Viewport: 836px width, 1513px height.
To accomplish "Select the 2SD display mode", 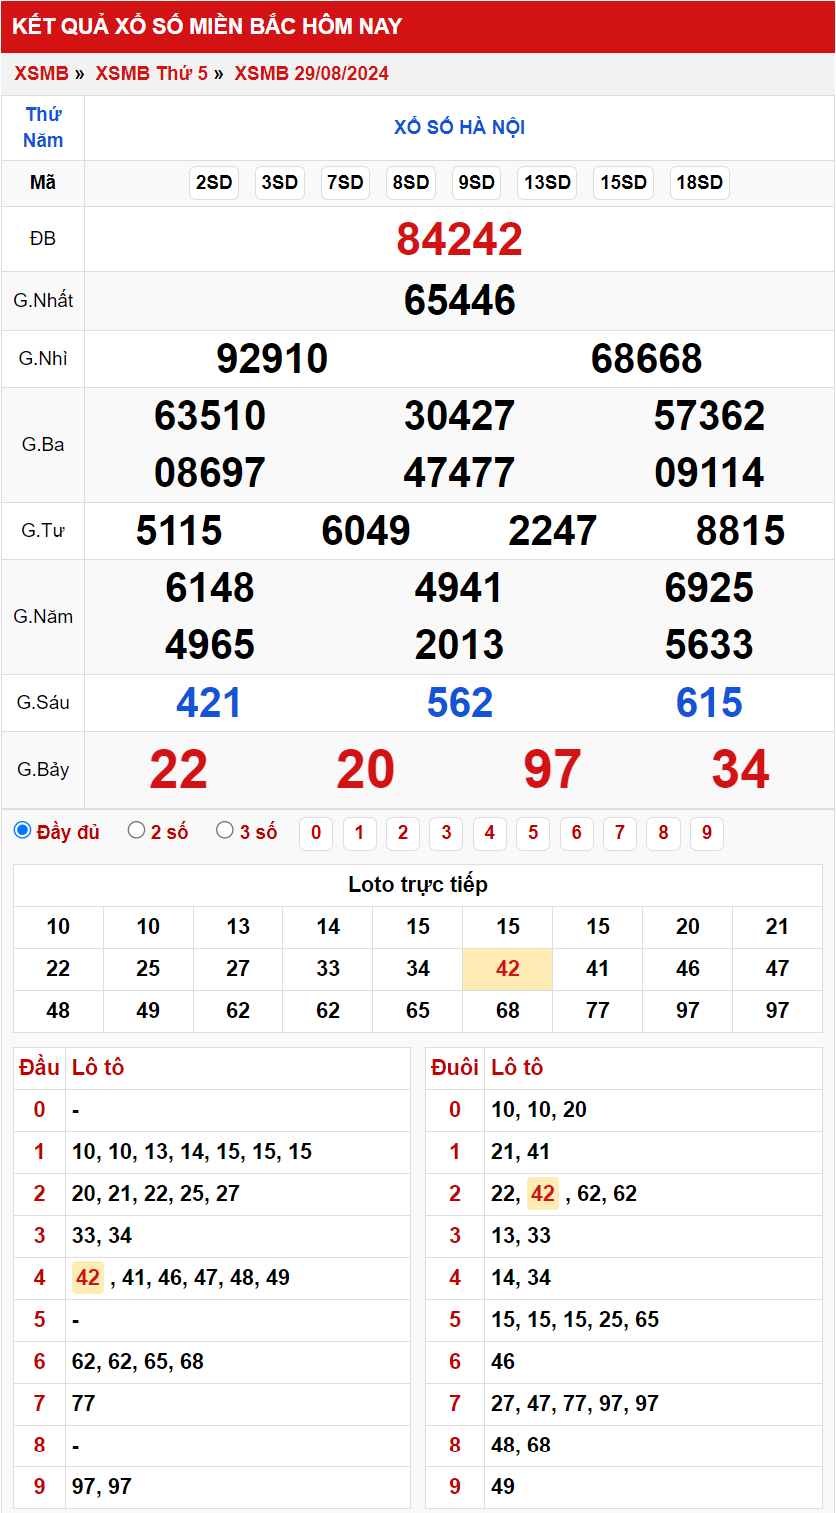I will coord(213,183).
